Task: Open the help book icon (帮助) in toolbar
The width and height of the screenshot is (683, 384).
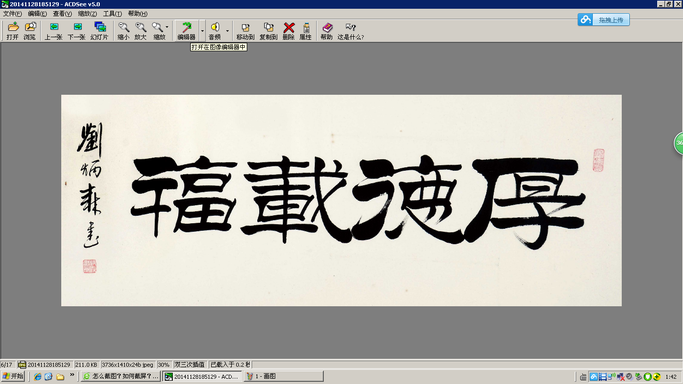Action: (327, 31)
